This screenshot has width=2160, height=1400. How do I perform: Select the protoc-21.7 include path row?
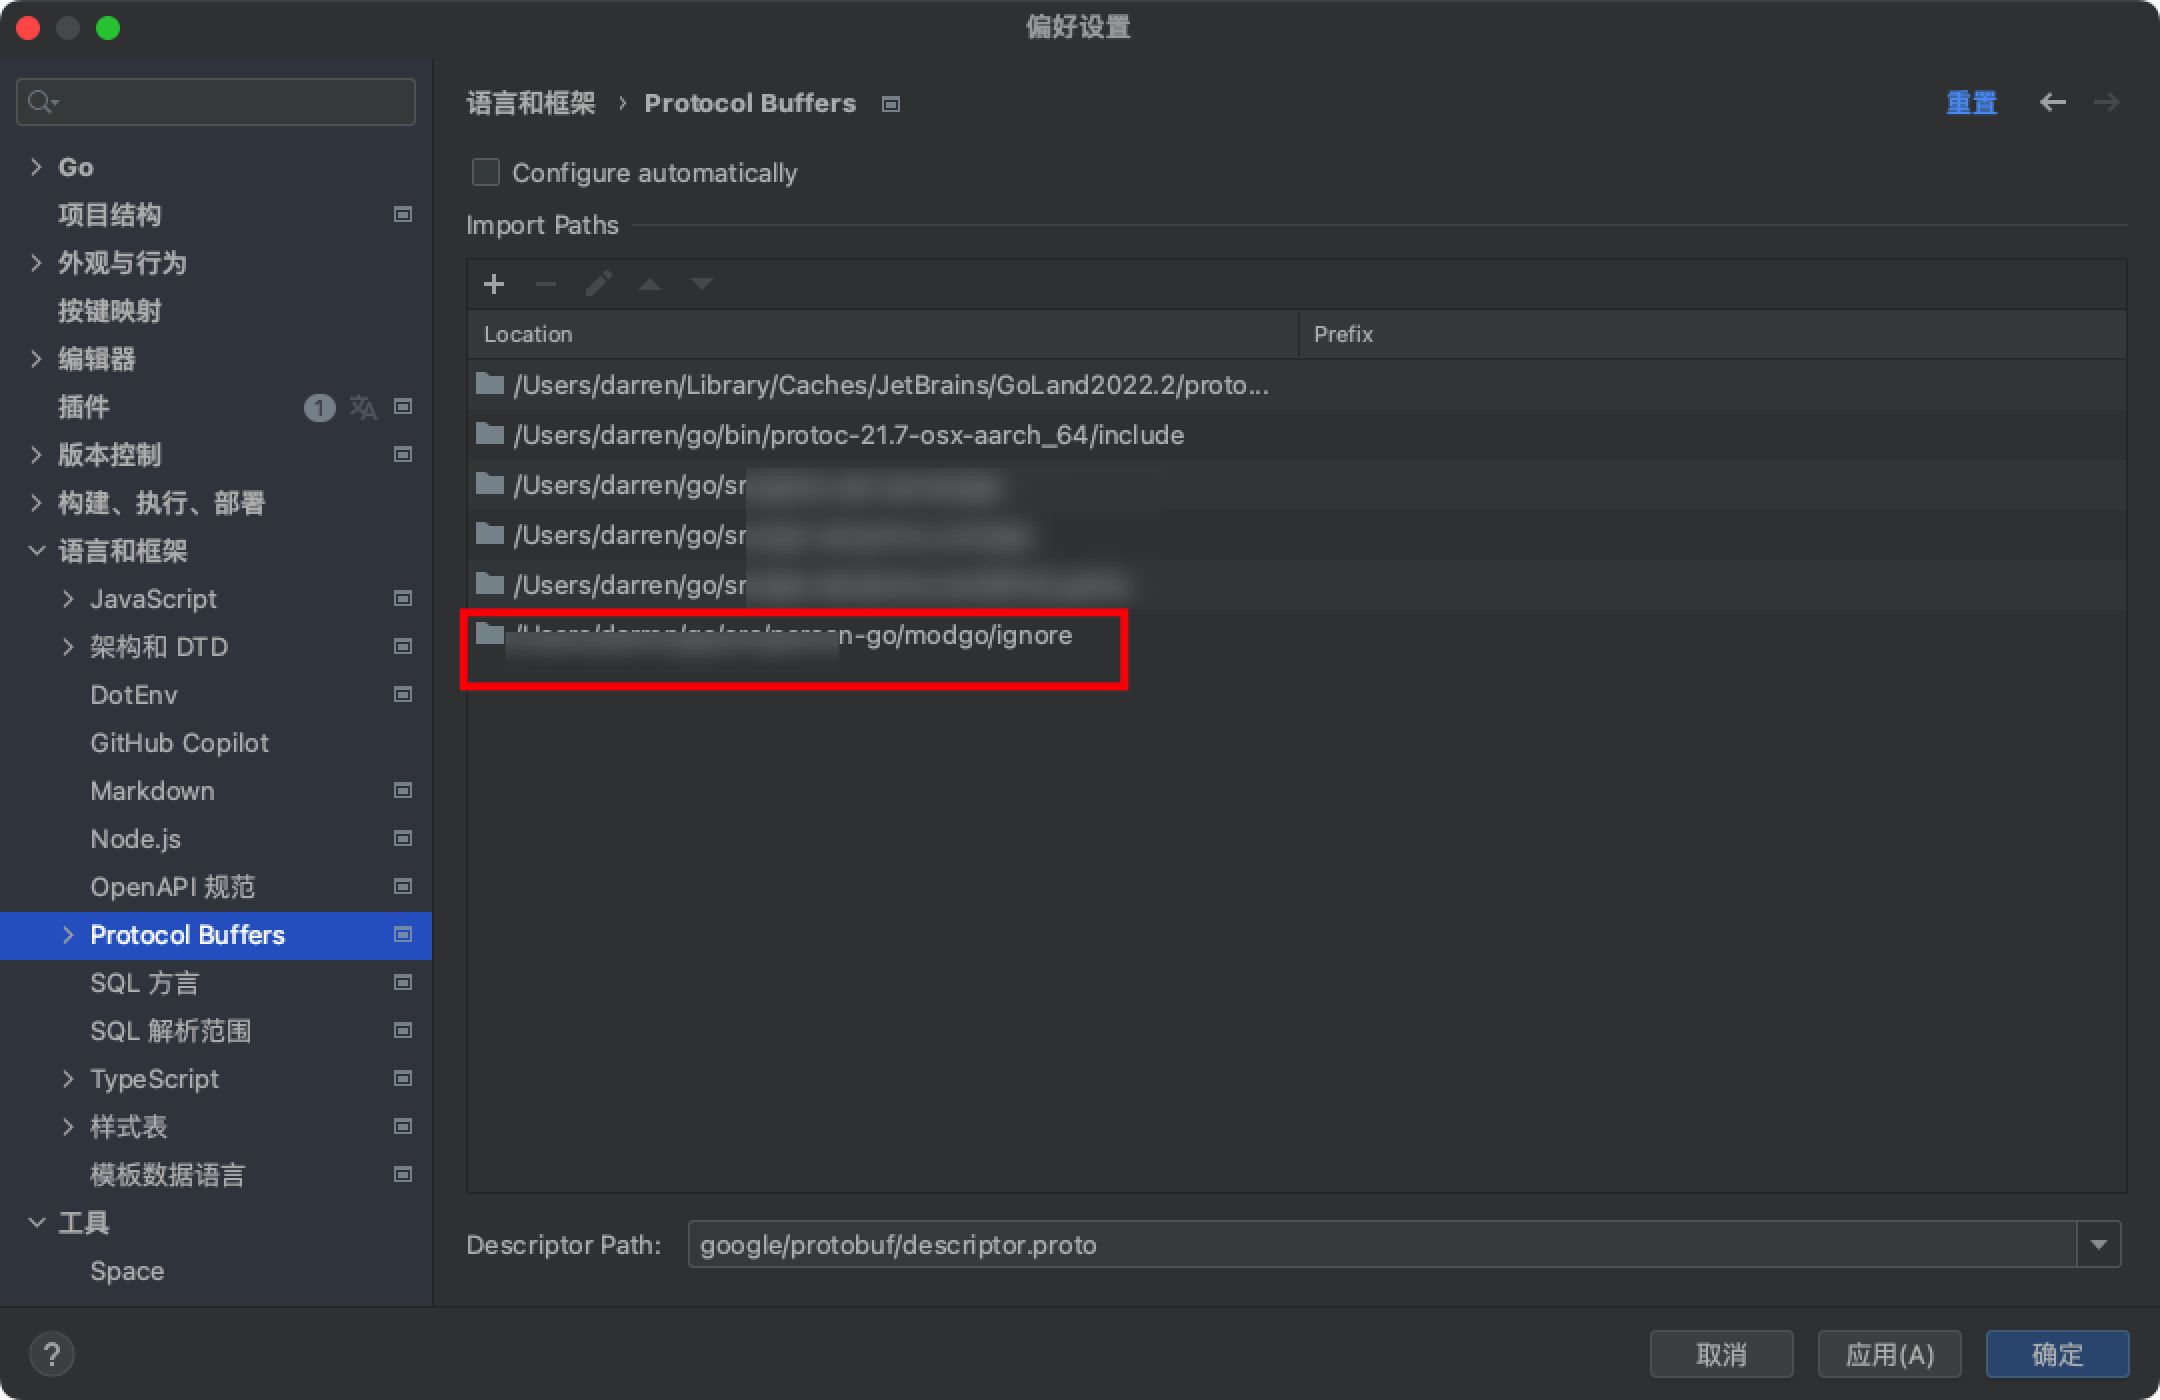pos(848,435)
